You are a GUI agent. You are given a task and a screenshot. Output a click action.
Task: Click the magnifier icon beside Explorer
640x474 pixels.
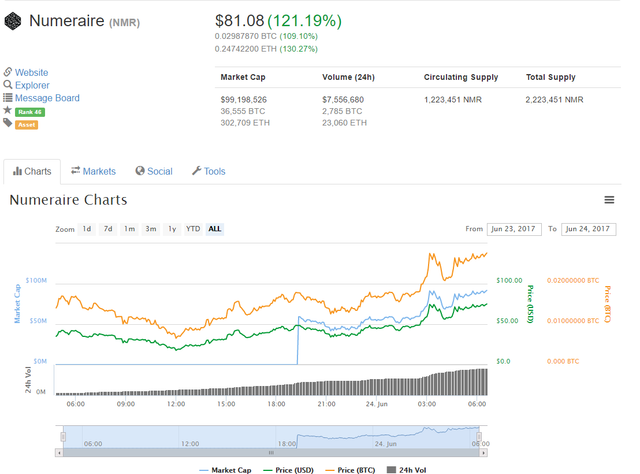tap(8, 85)
